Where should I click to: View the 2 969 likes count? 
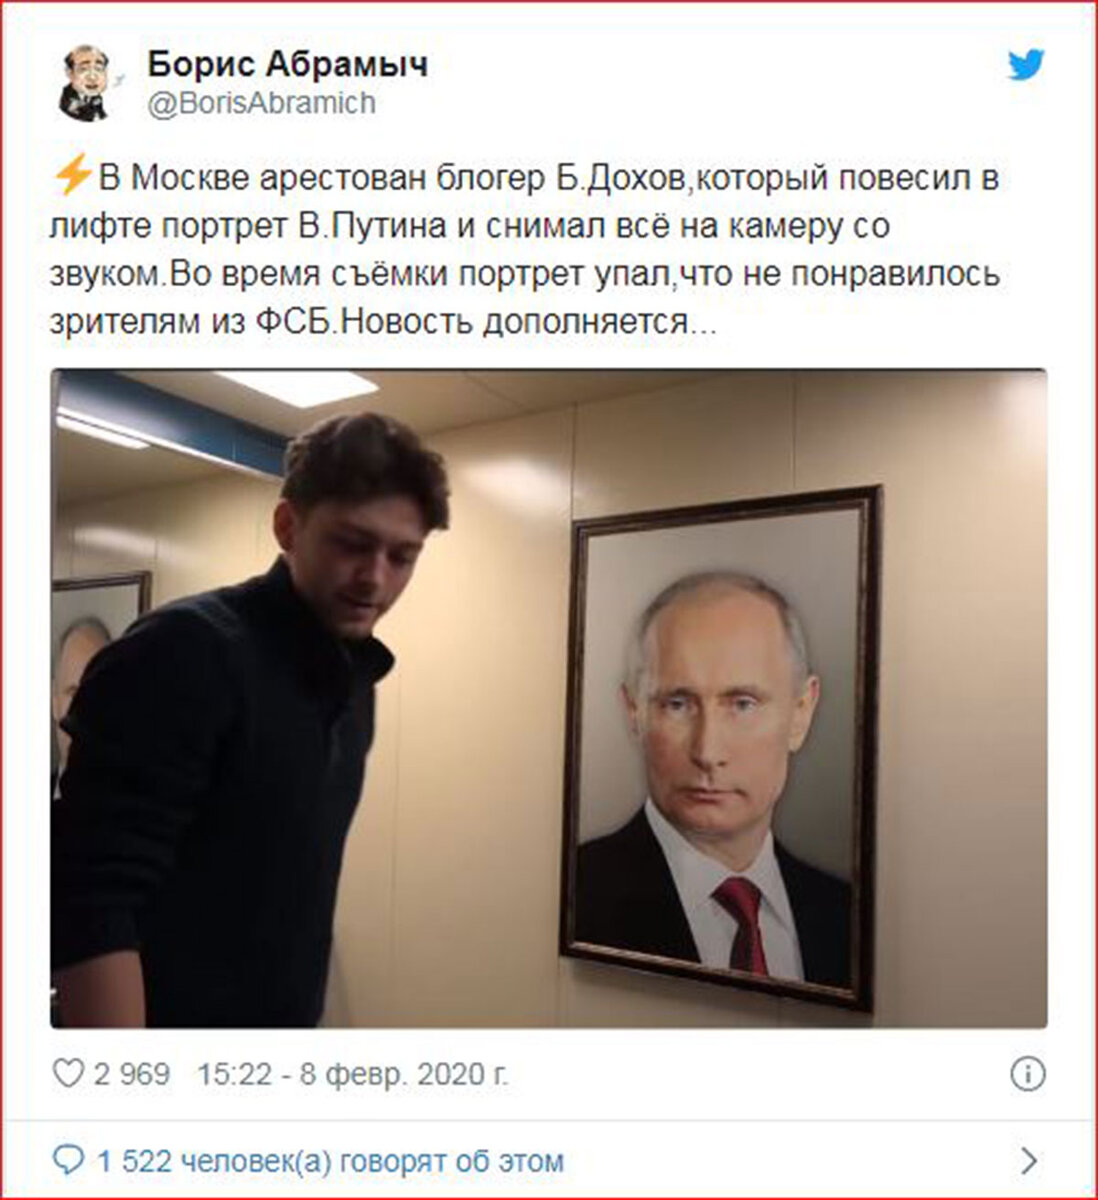pyautogui.click(x=132, y=1074)
